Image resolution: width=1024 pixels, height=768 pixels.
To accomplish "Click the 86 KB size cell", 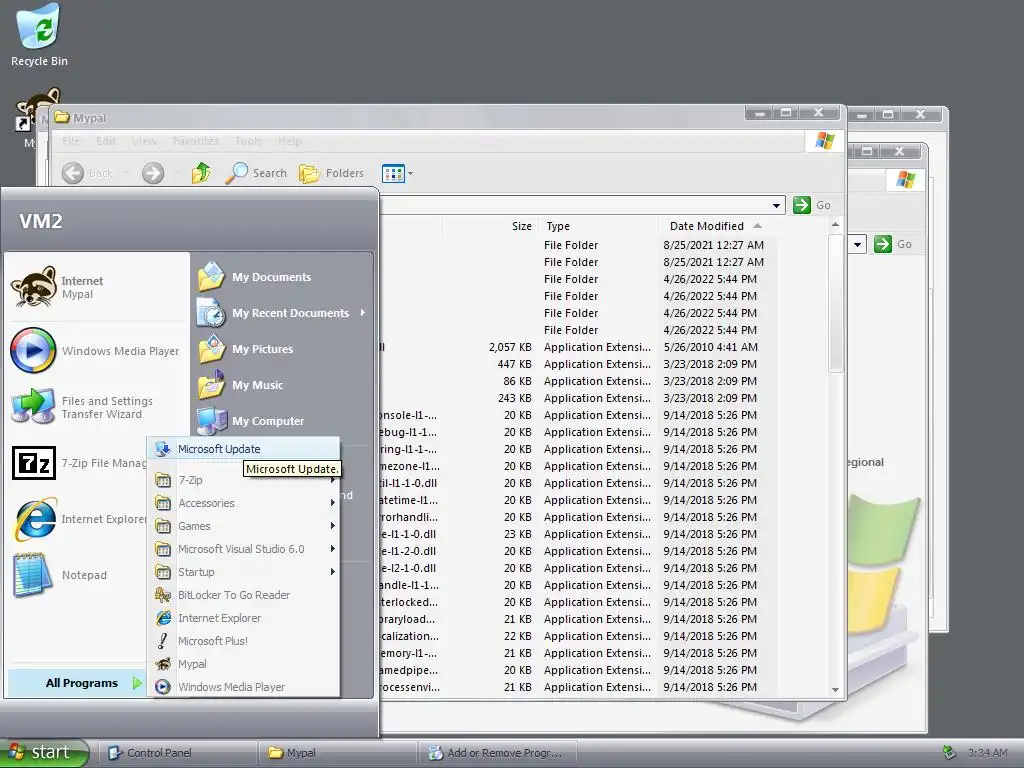I will [517, 381].
